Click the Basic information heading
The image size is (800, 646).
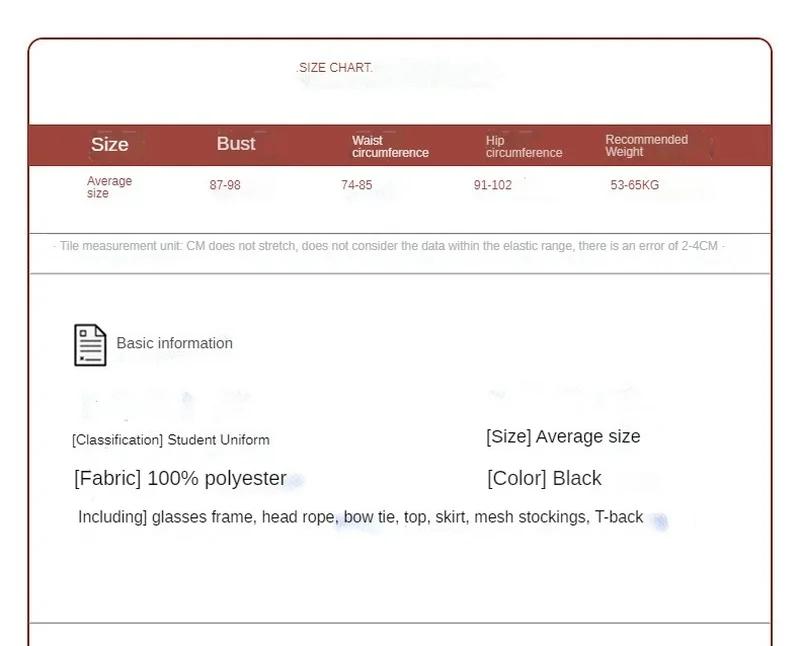click(174, 343)
